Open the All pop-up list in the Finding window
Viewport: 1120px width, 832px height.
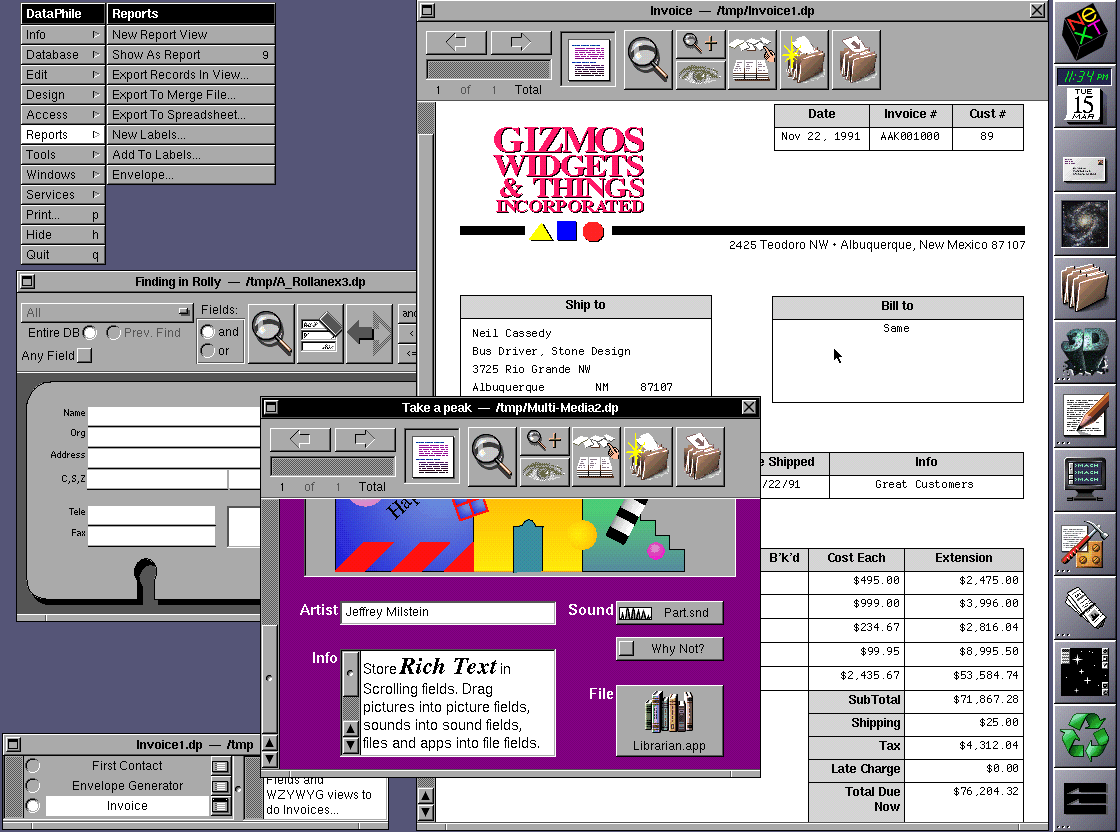pos(107,312)
